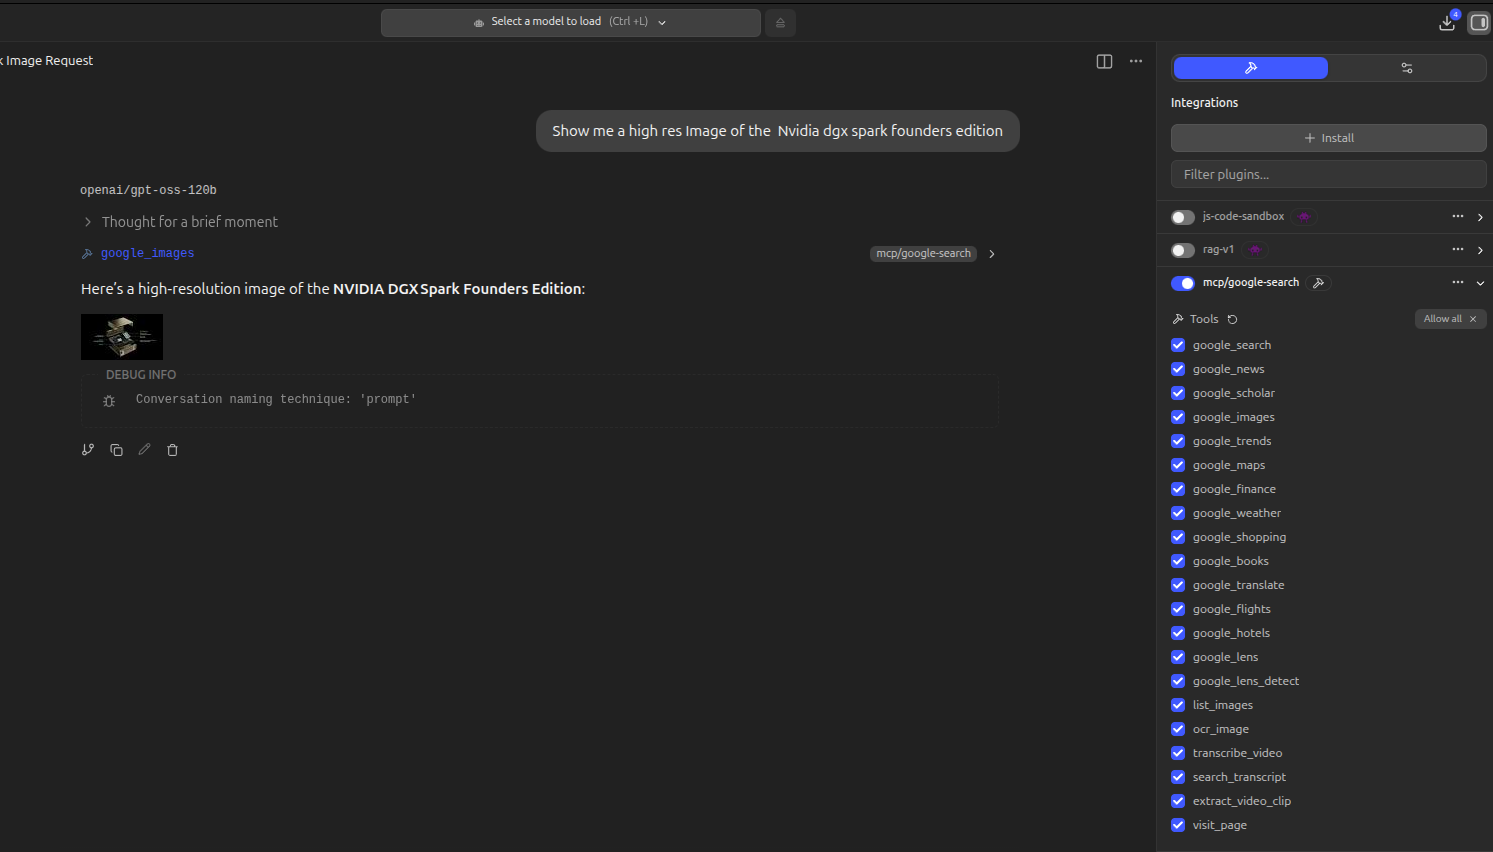
Task: Click the user prompt message bubble
Action: coord(777,131)
